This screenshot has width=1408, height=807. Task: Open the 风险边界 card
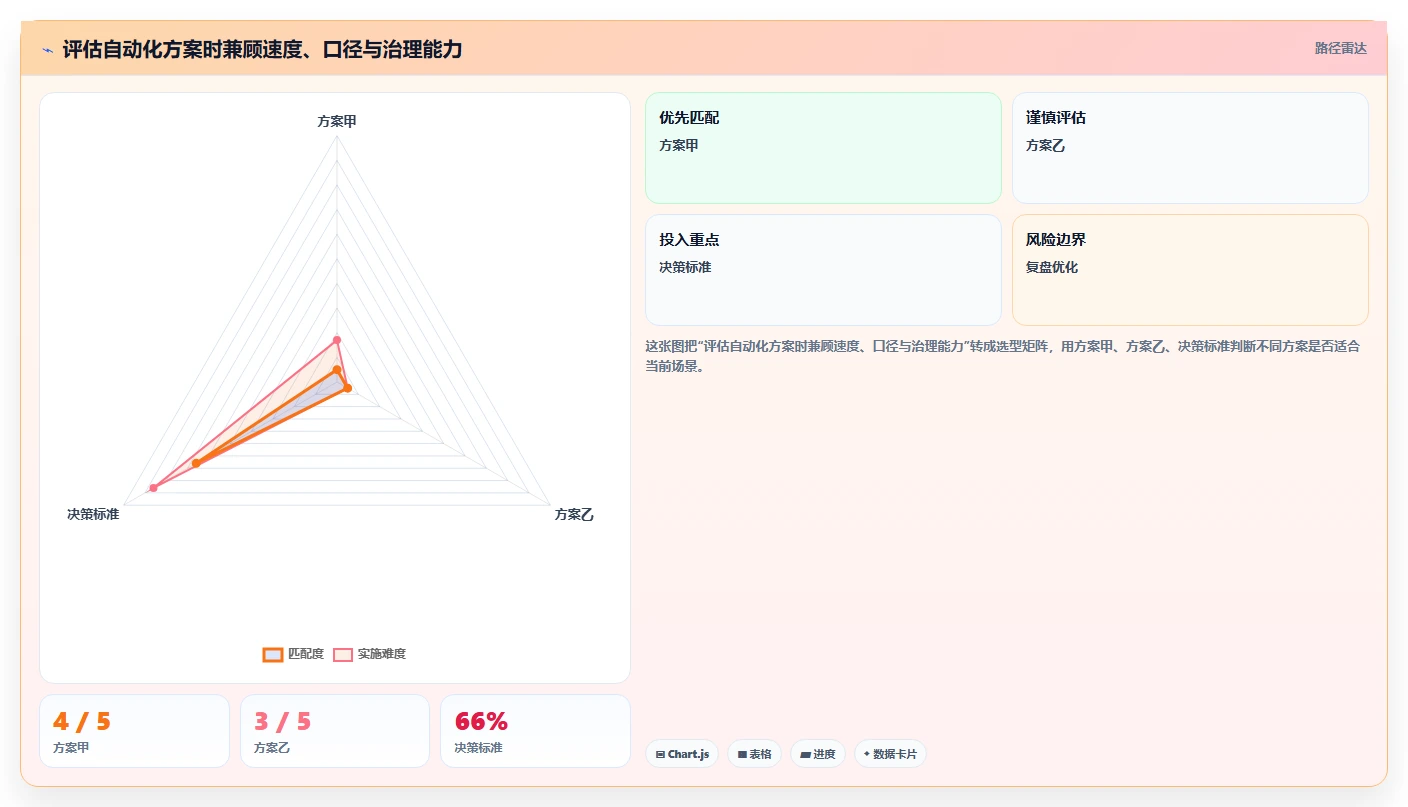point(1190,270)
